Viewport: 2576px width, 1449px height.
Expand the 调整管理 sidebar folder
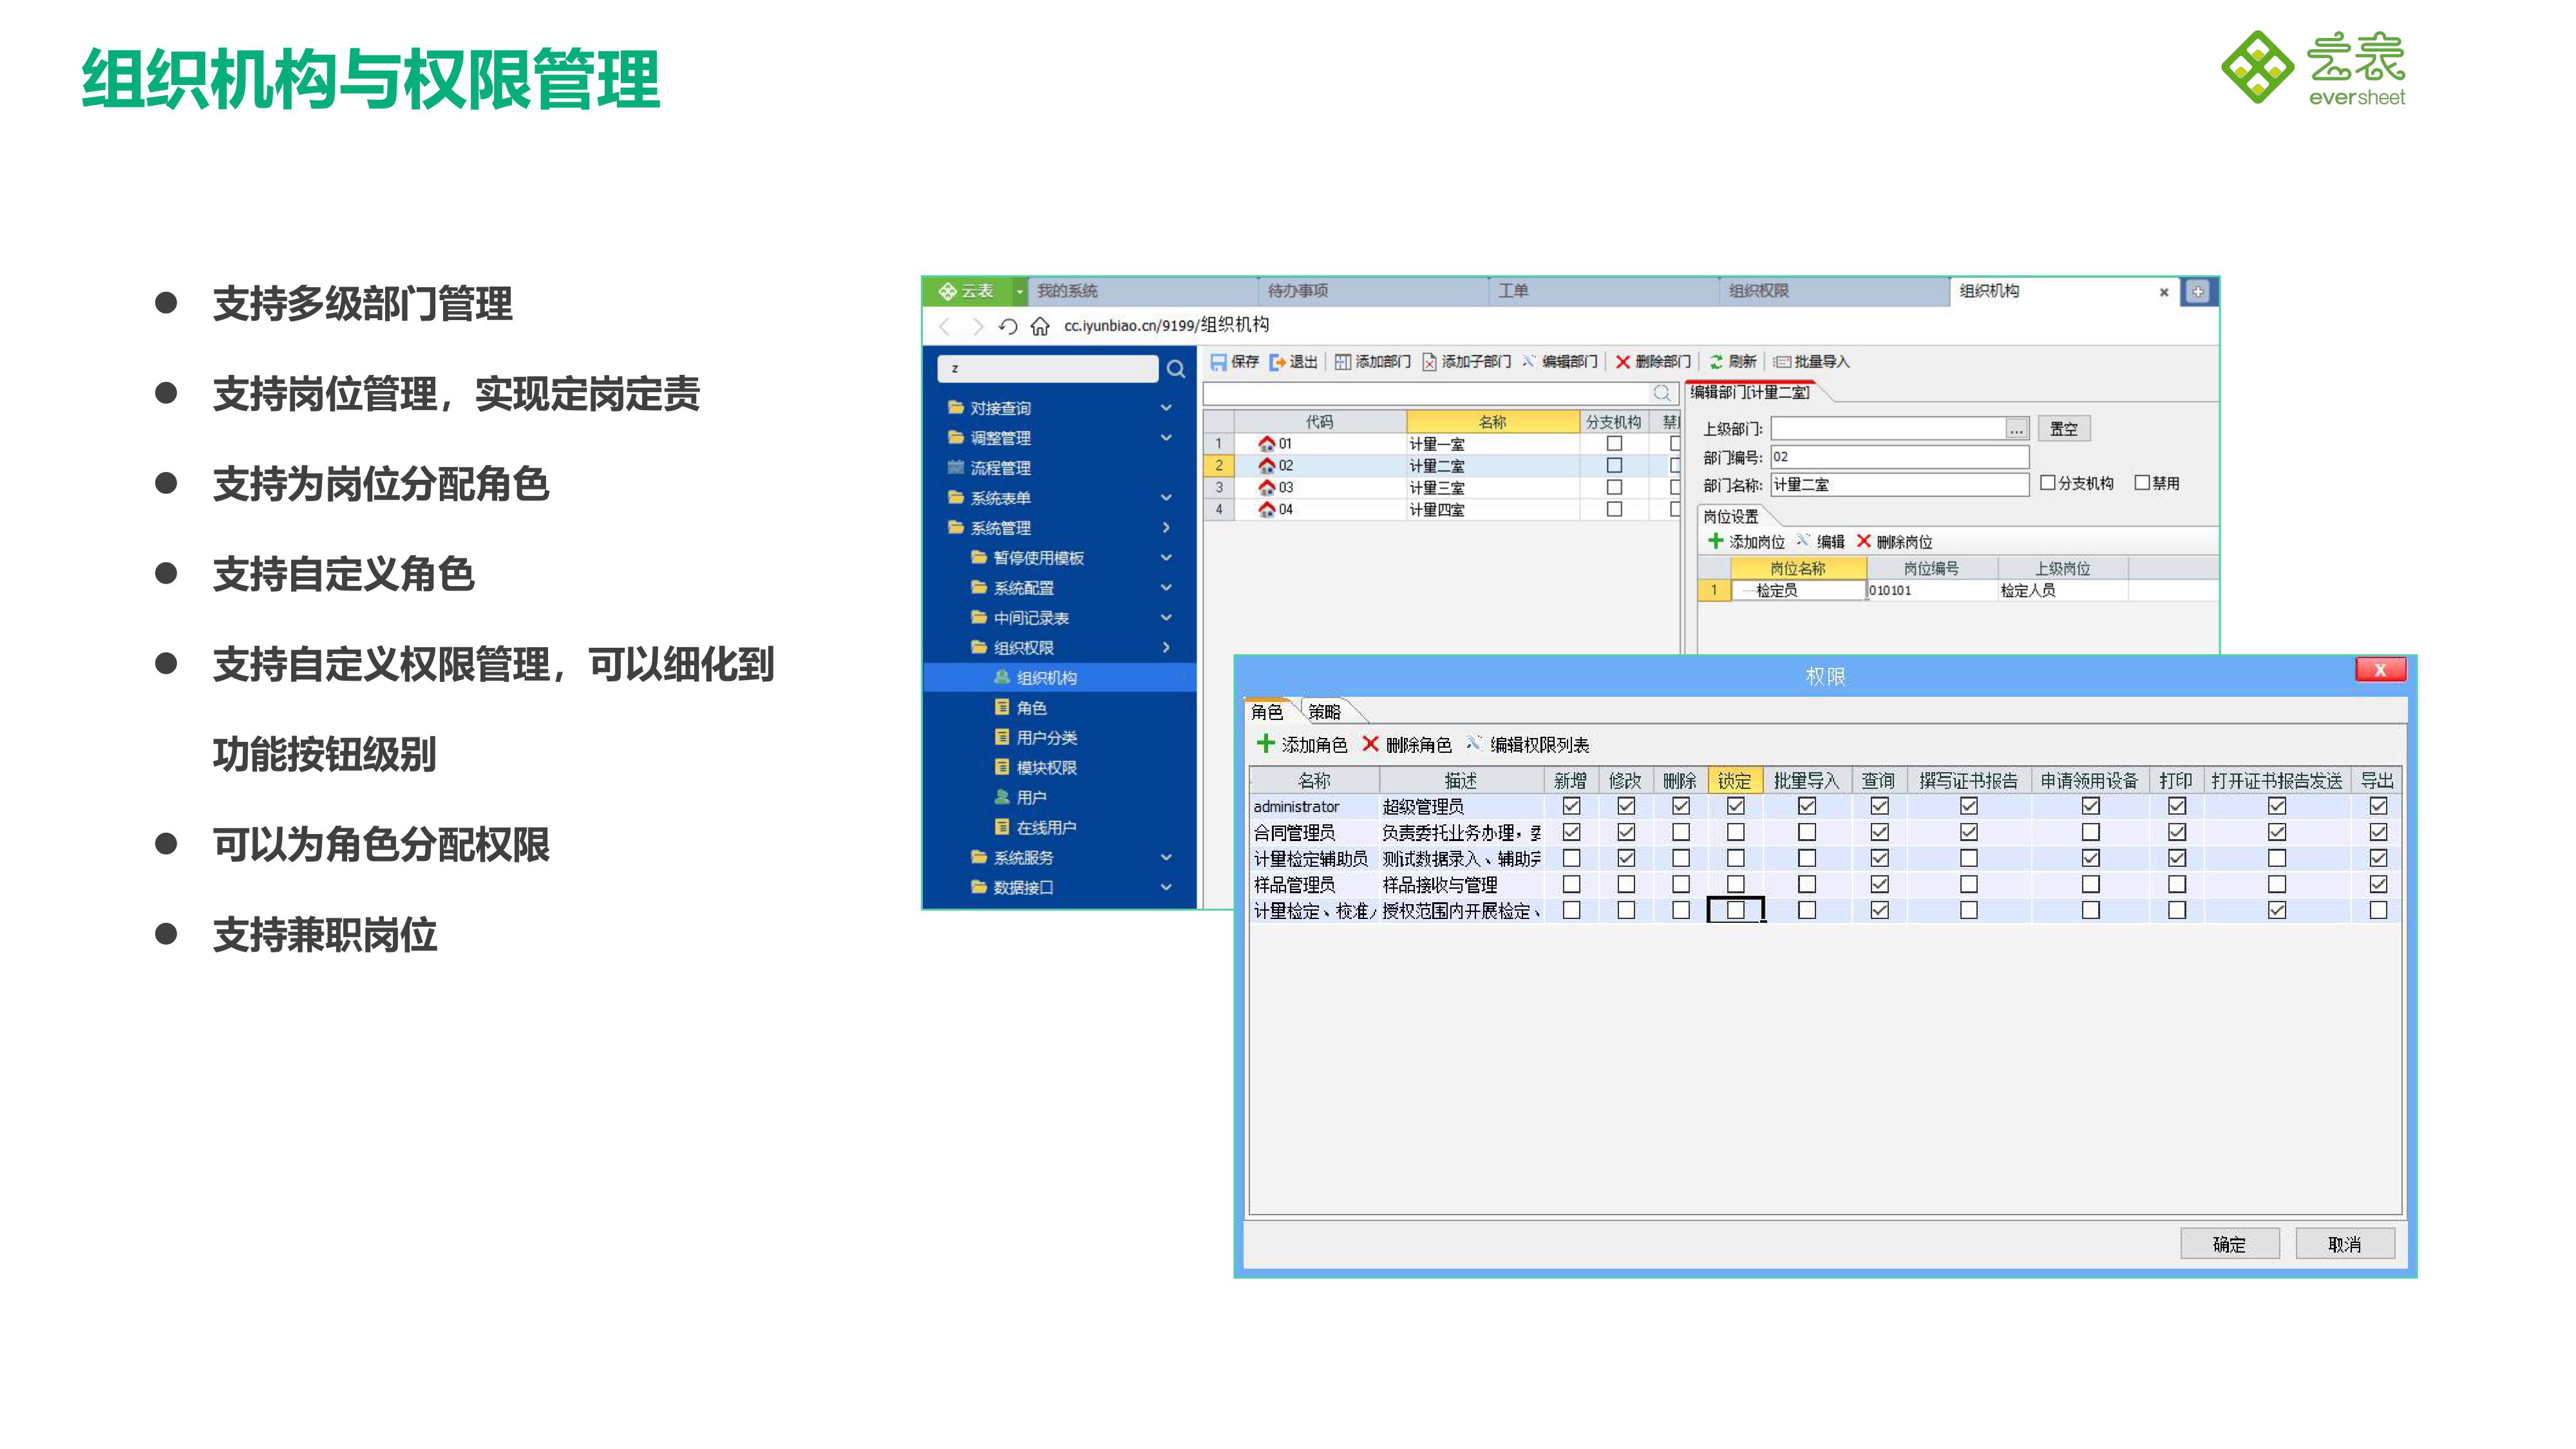coord(1166,438)
